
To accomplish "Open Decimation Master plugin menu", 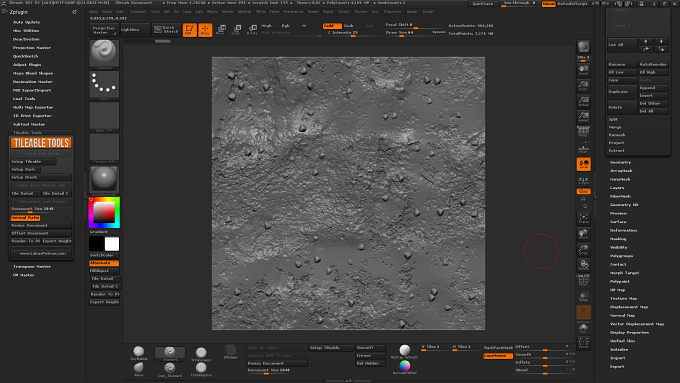I will pyautogui.click(x=33, y=82).
